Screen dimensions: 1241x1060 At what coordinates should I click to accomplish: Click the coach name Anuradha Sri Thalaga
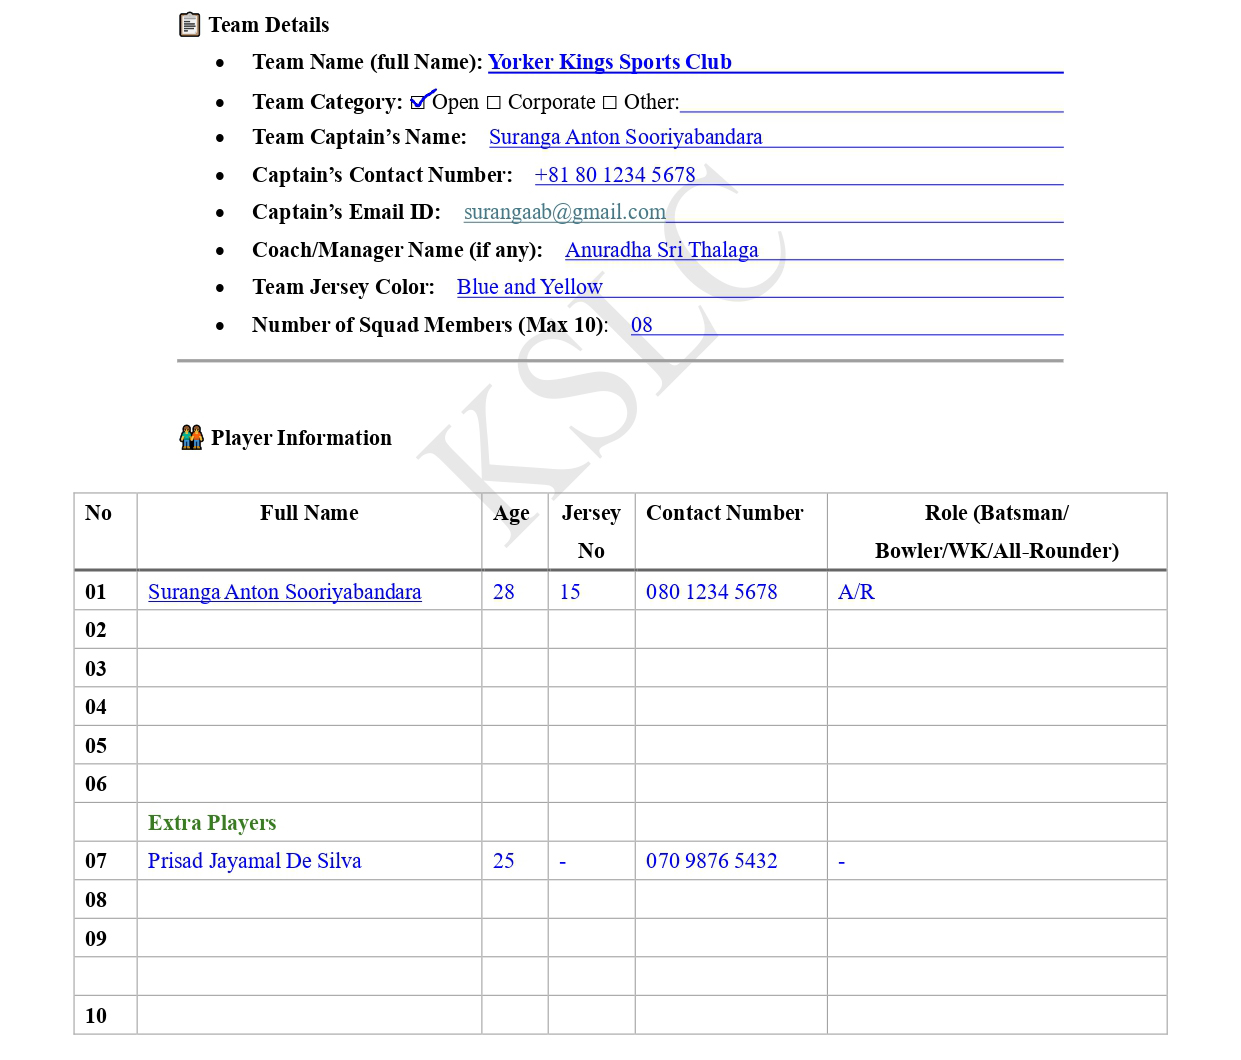coord(661,250)
